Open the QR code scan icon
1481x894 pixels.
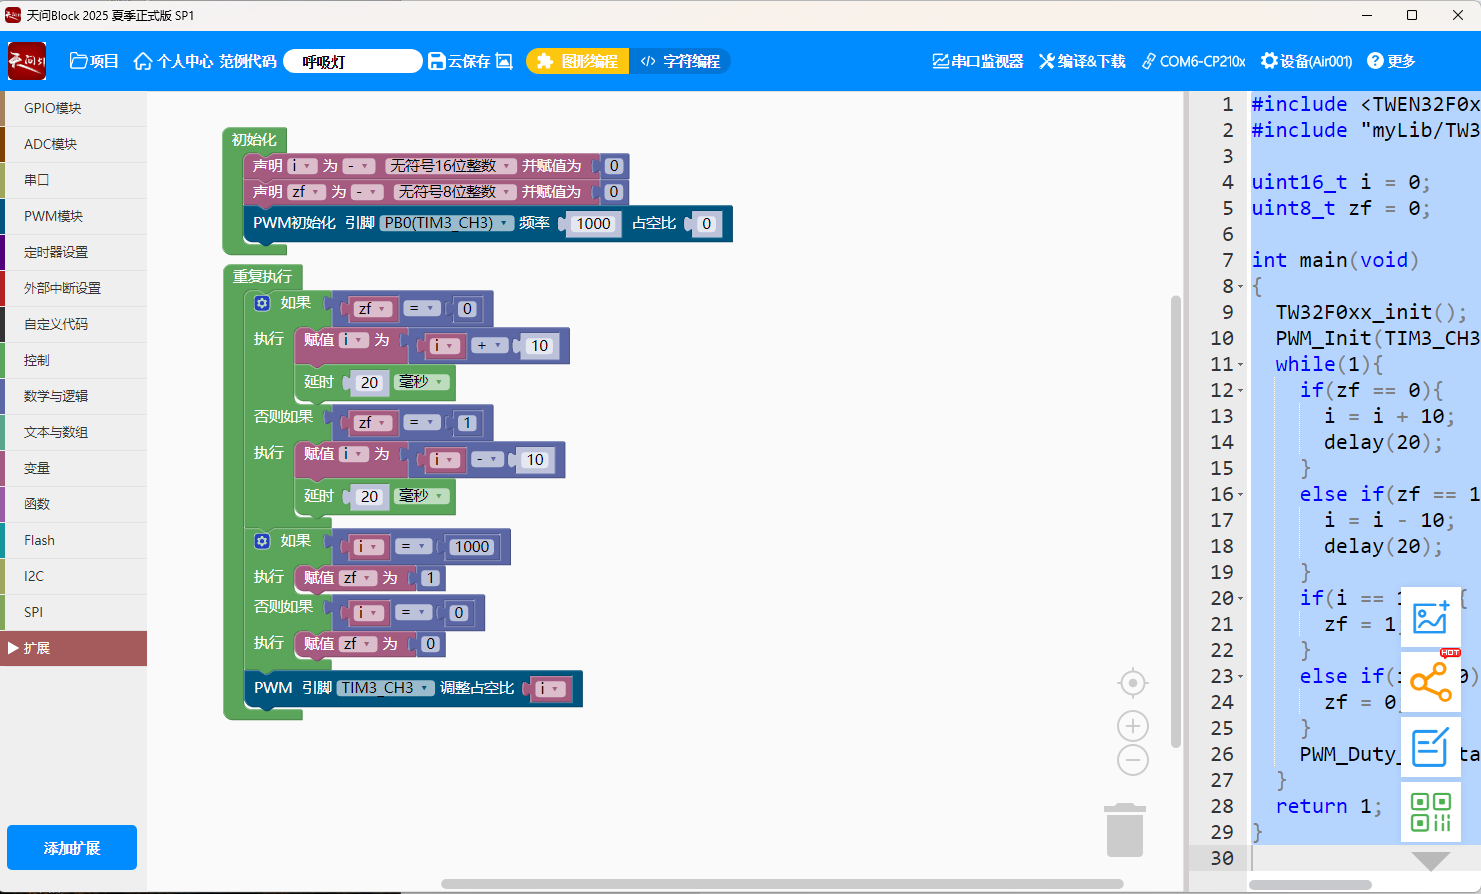pyautogui.click(x=1430, y=811)
